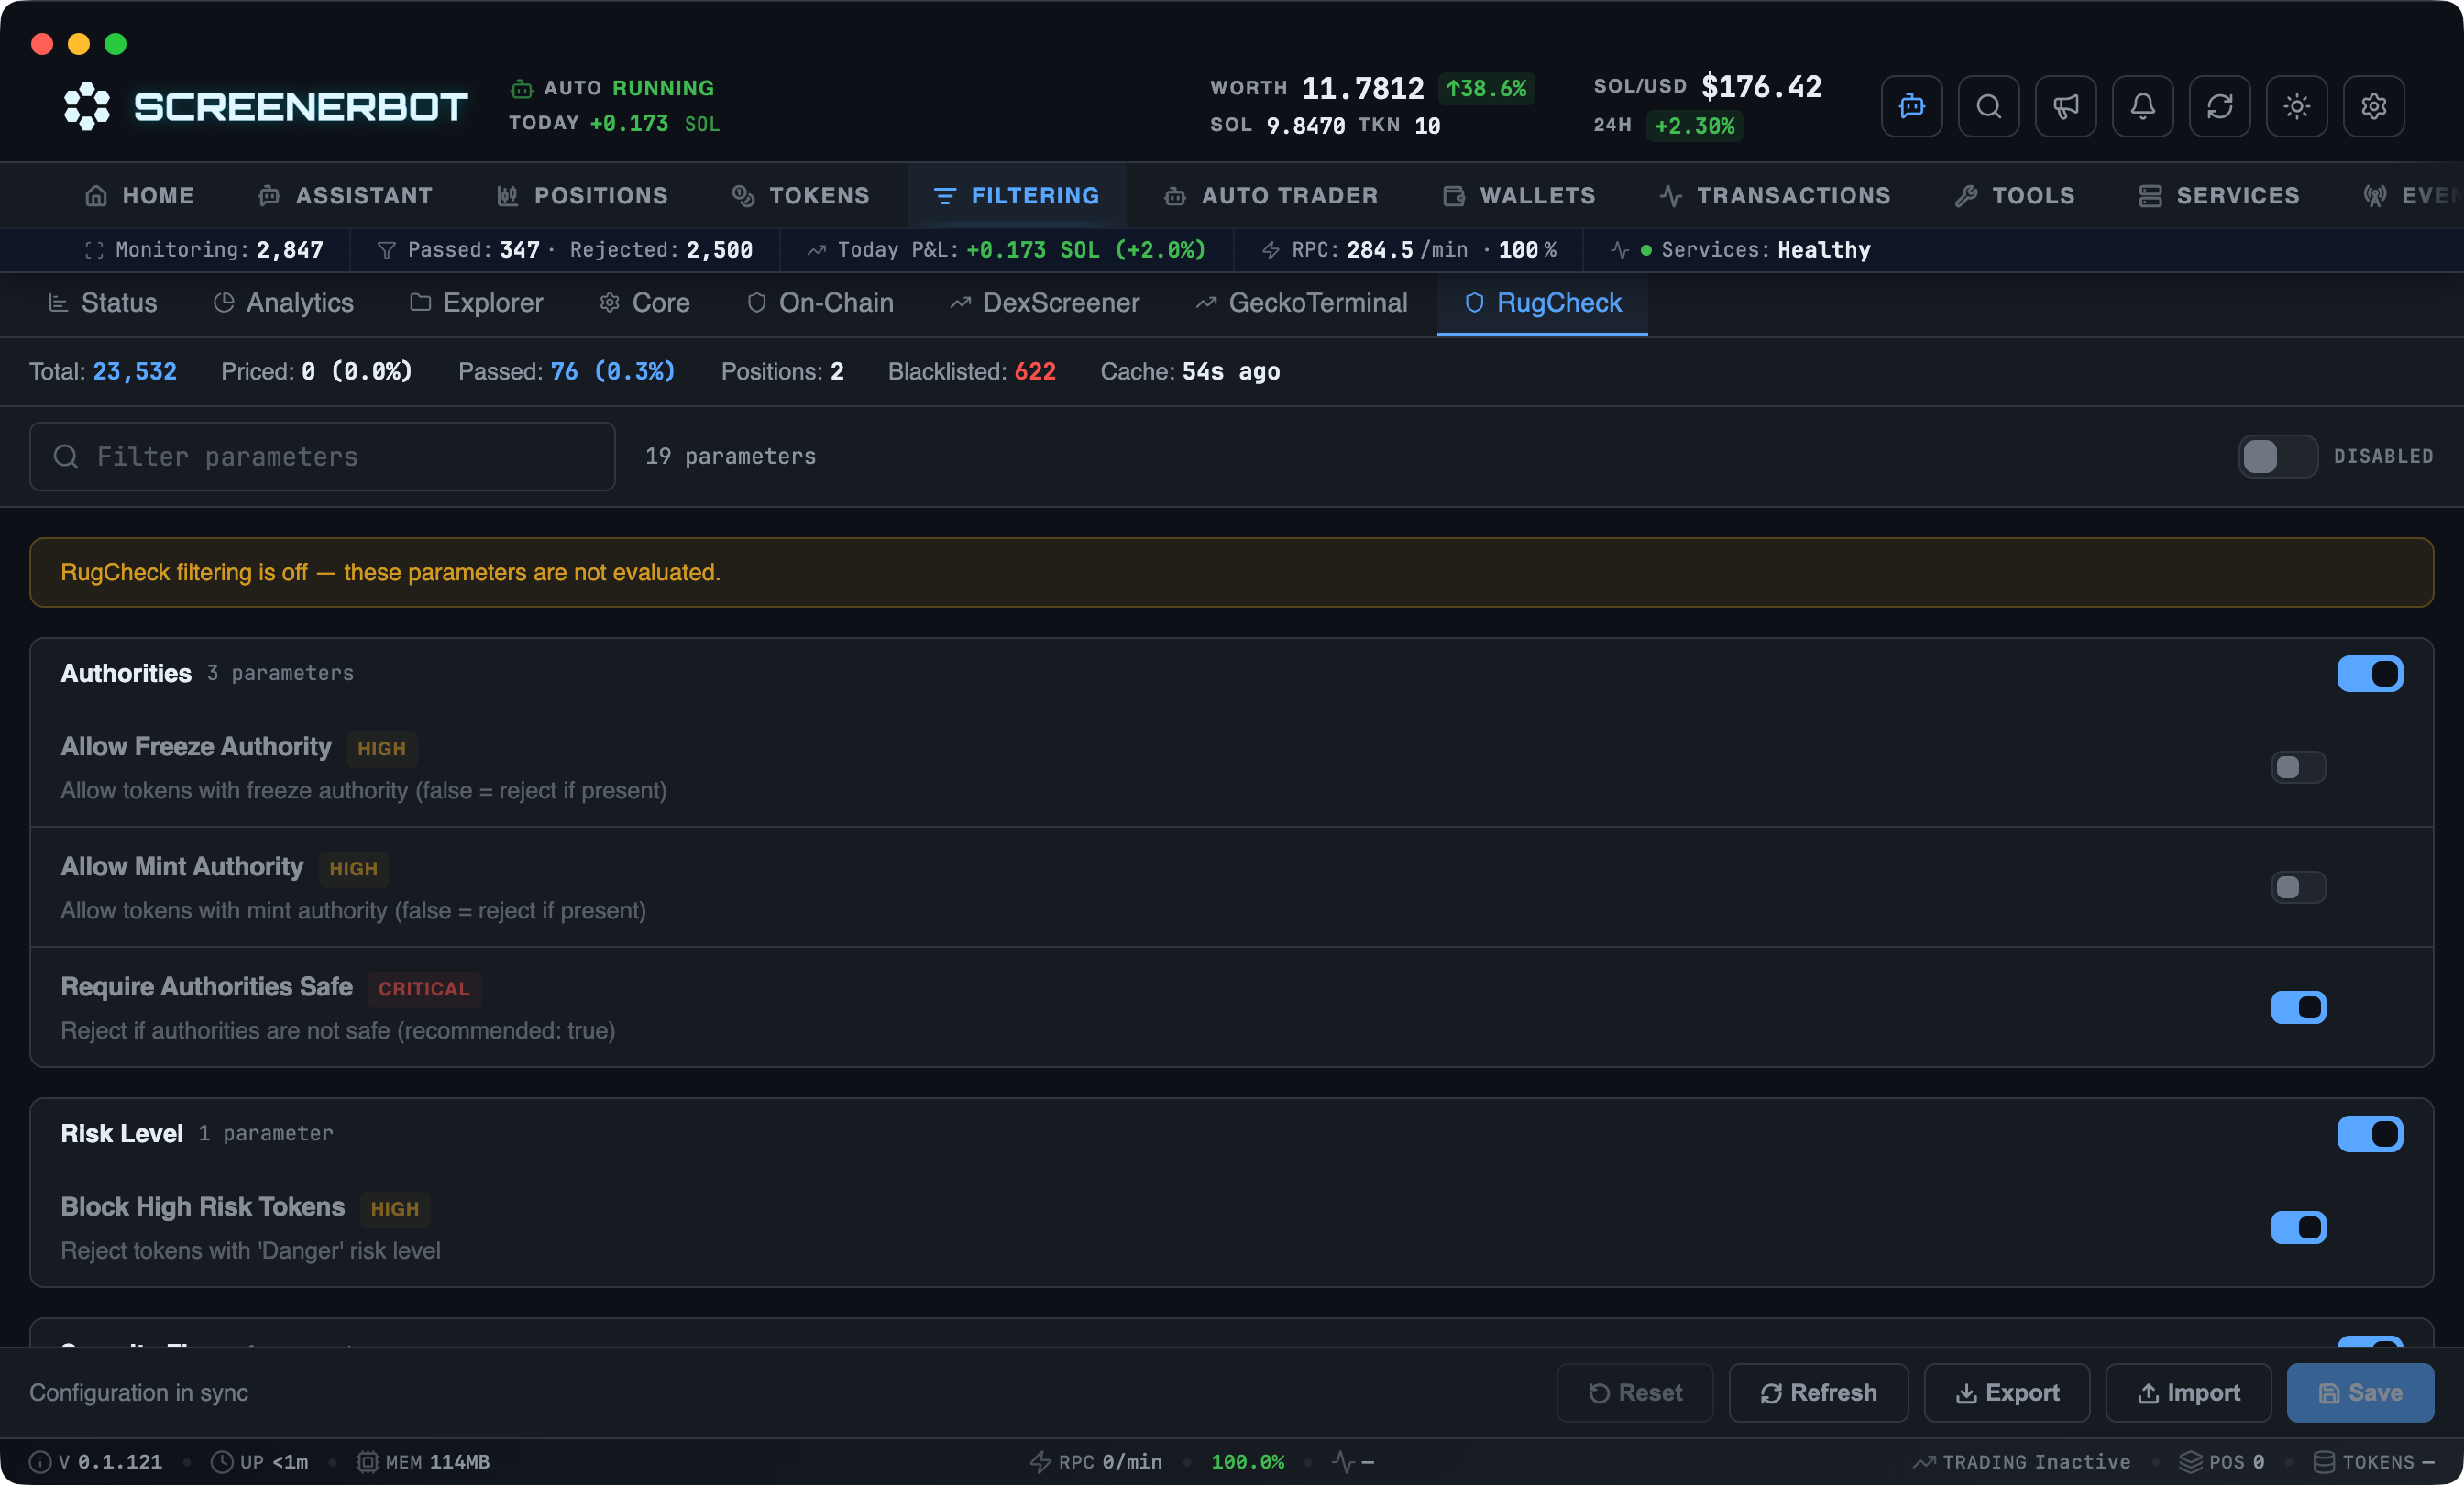The image size is (2464, 1485).
Task: Click the POS layers icon in status bar
Action: pos(2190,1461)
